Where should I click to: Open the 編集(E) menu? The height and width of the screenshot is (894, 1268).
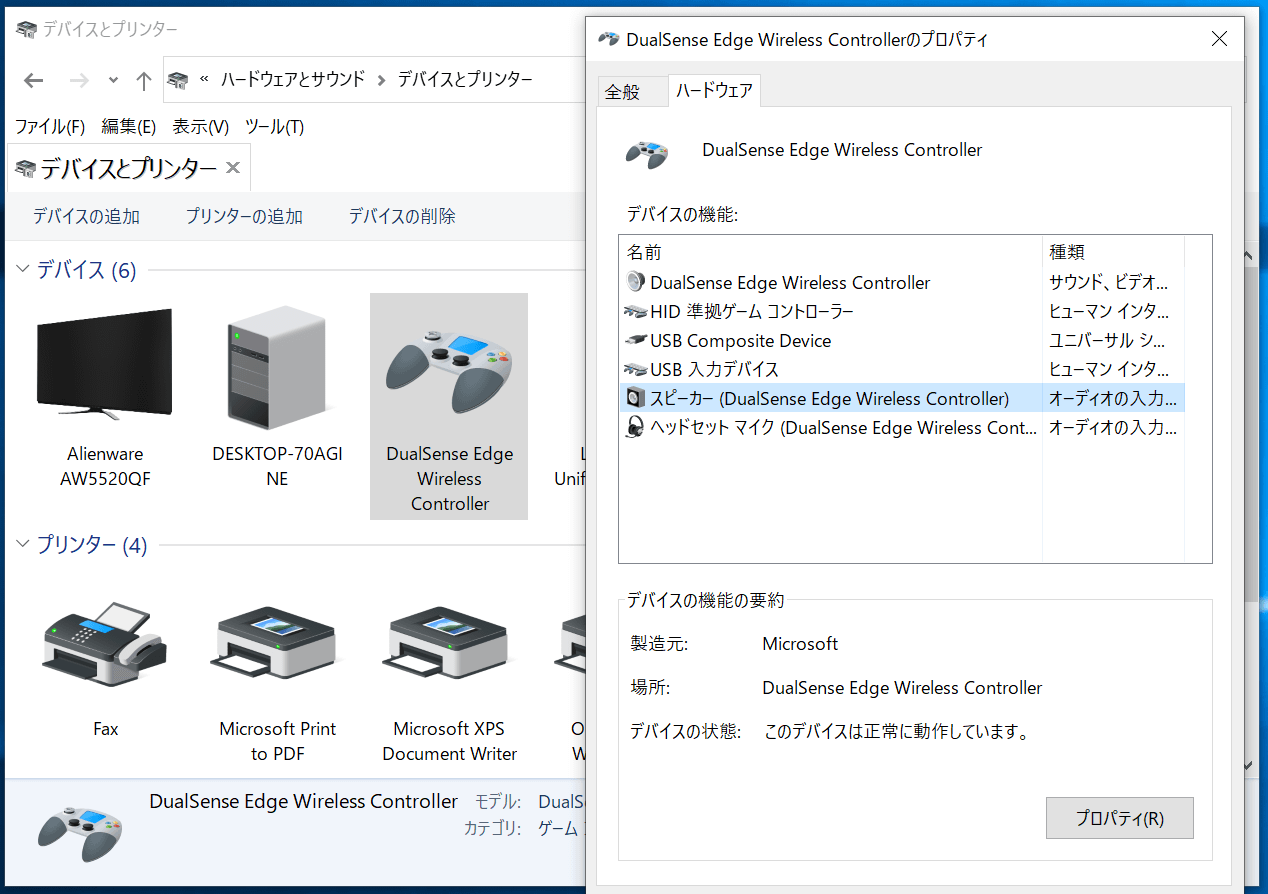click(x=129, y=127)
